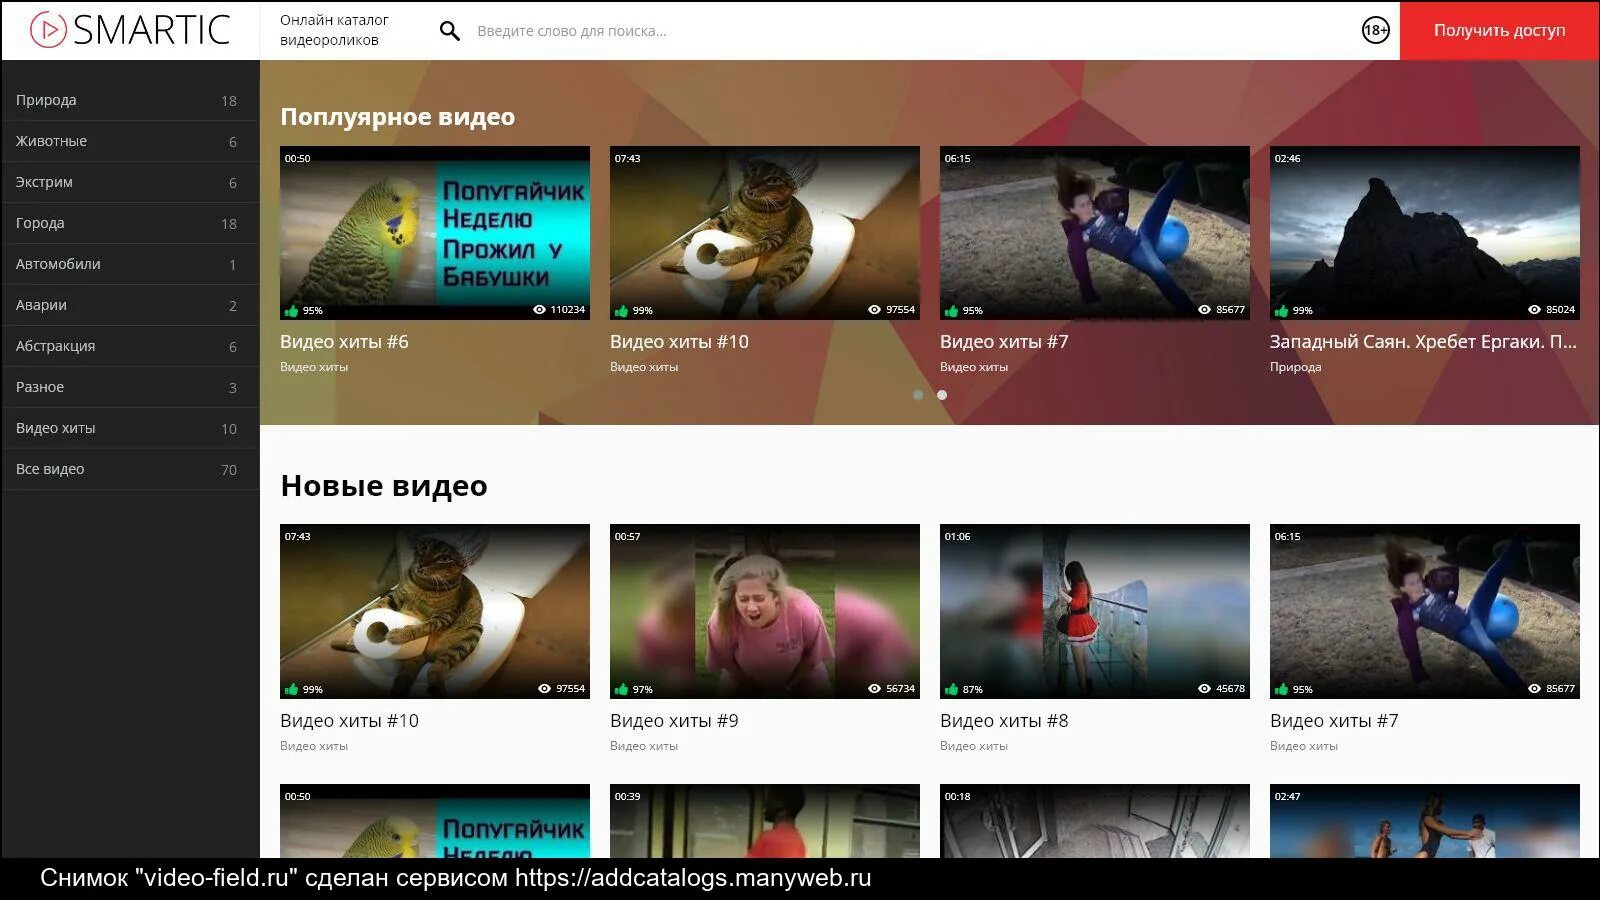Click thumbs-up icon on new Видео хиты #10

292,689
